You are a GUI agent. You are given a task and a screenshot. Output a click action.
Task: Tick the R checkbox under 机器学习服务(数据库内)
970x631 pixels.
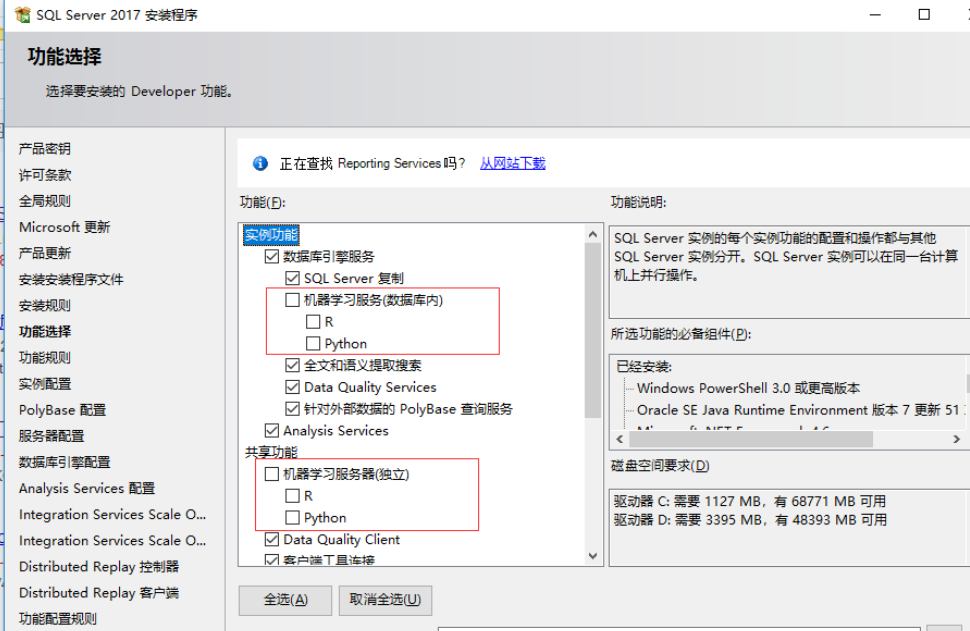313,322
